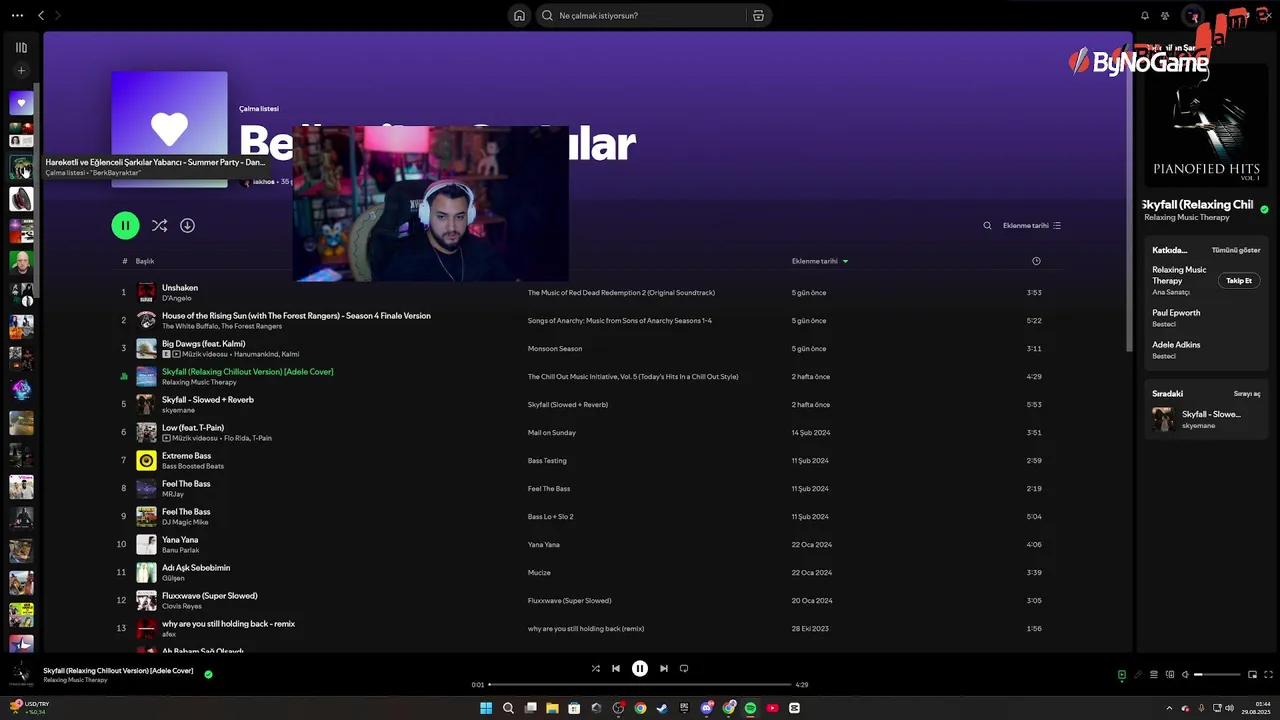Collapse the Your Library sidebar icon
The image size is (1280, 720).
pos(21,47)
